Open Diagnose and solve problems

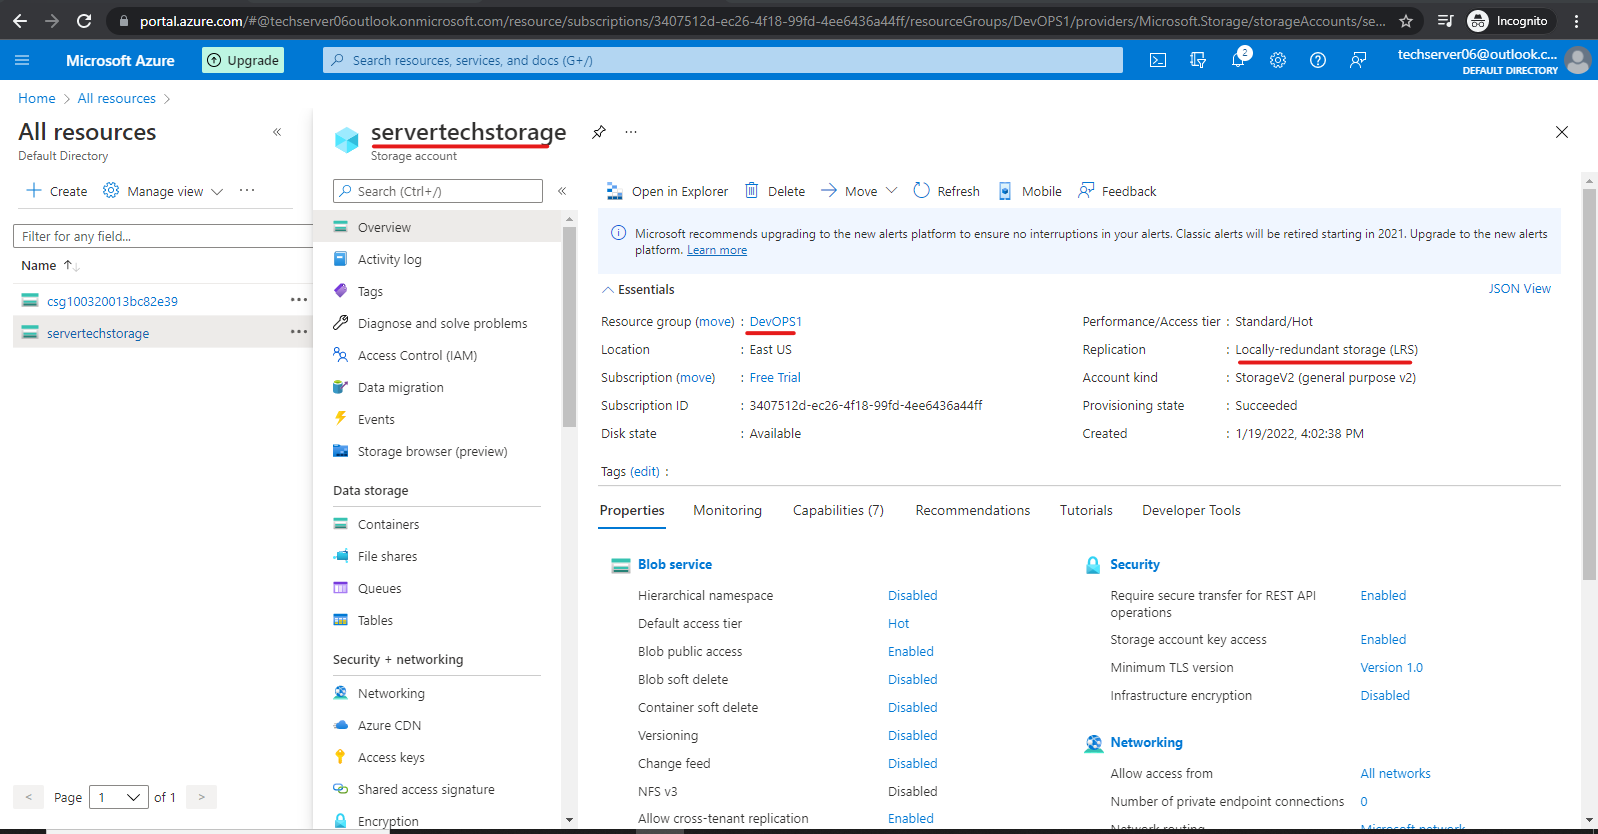[x=442, y=323]
